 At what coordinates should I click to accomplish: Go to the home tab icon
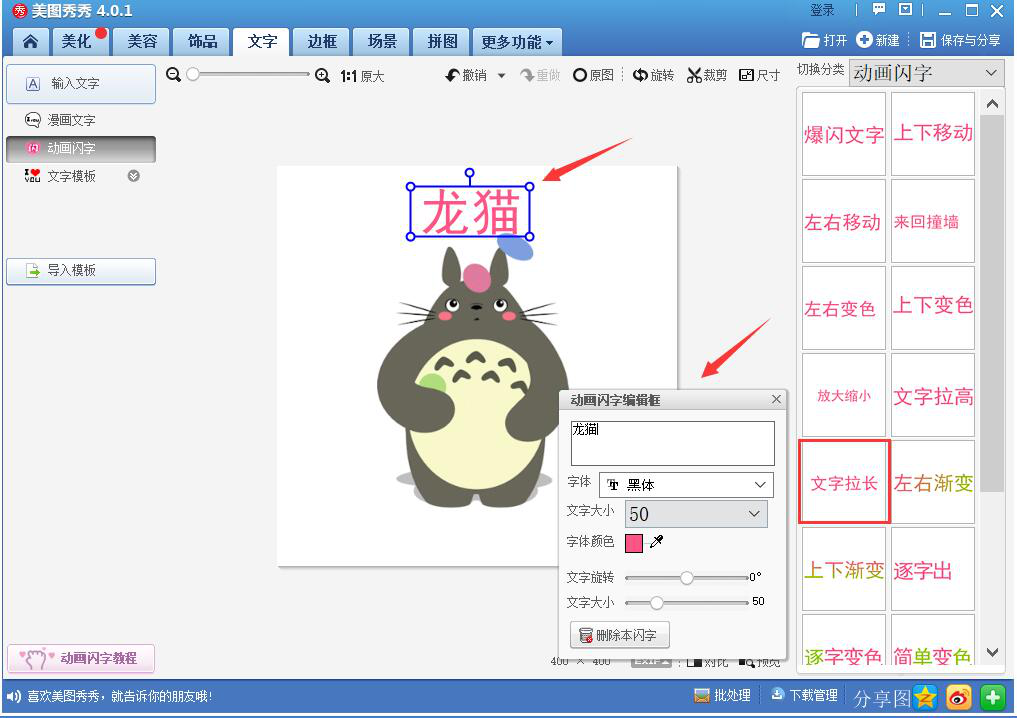(30, 42)
